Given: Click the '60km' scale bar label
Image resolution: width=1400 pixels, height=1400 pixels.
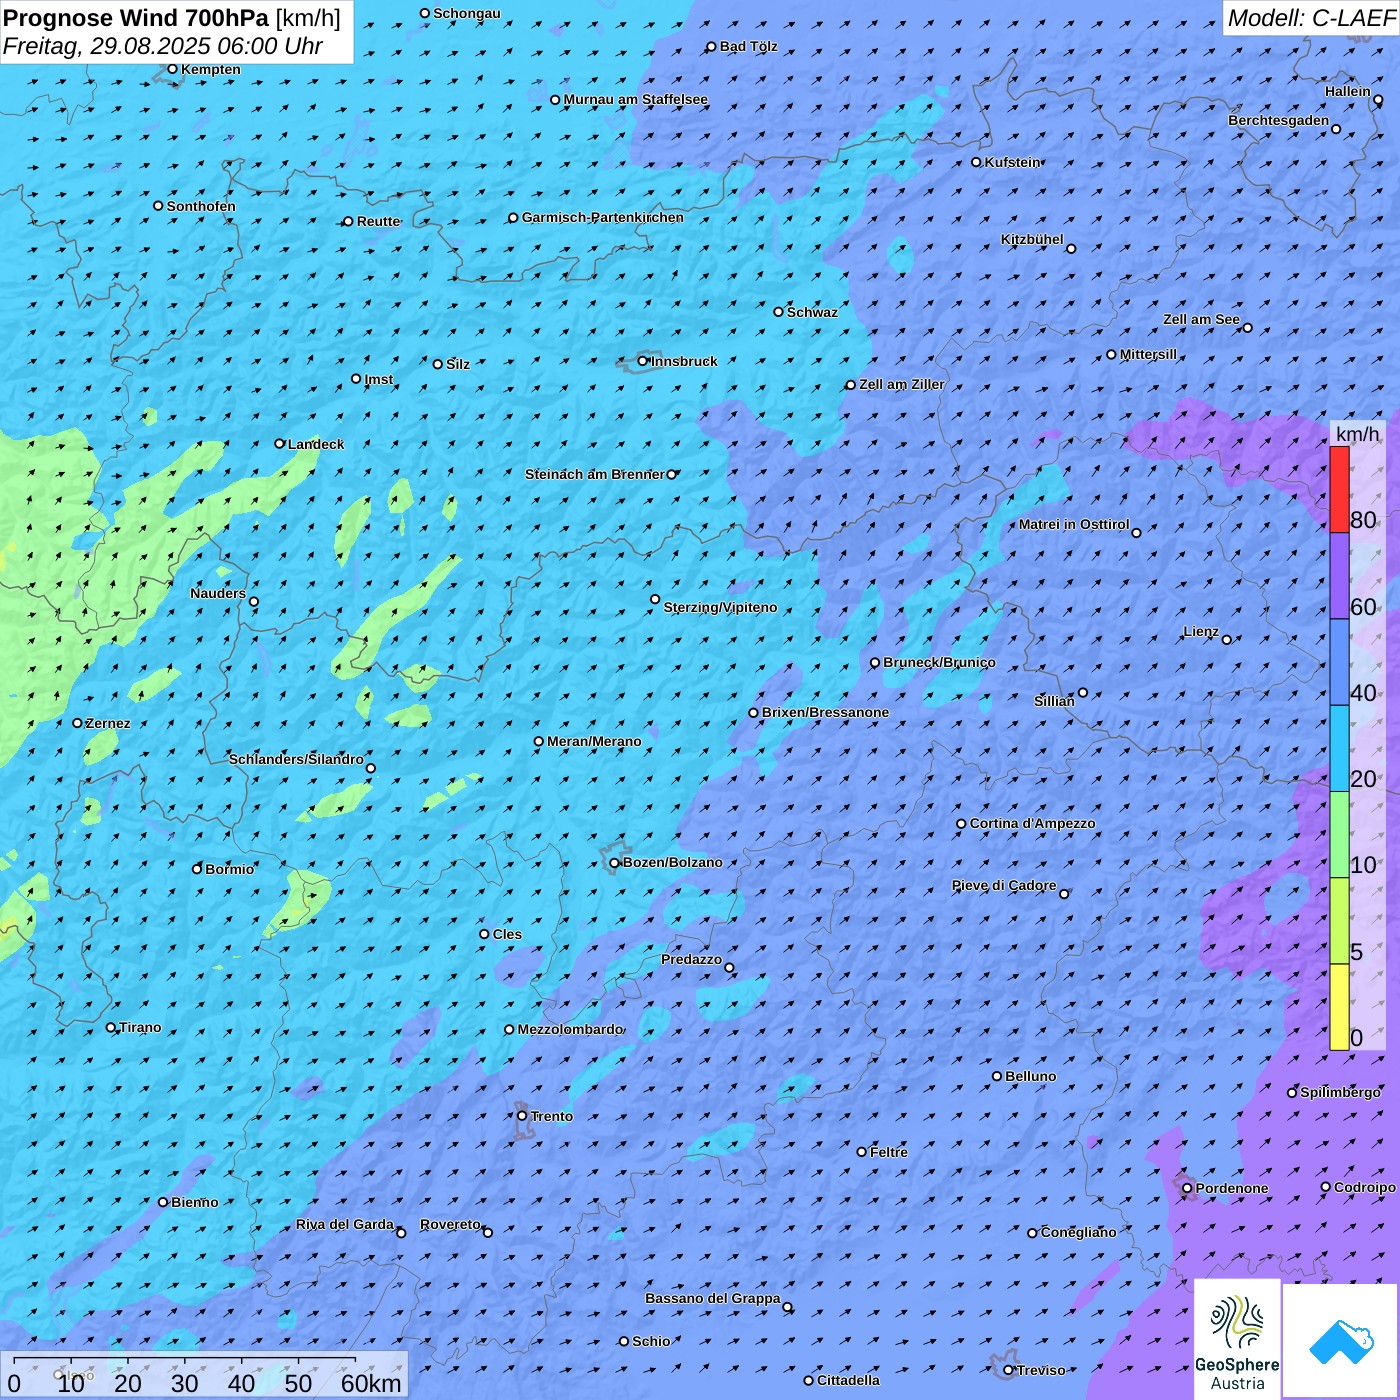Looking at the screenshot, I should 371,1383.
